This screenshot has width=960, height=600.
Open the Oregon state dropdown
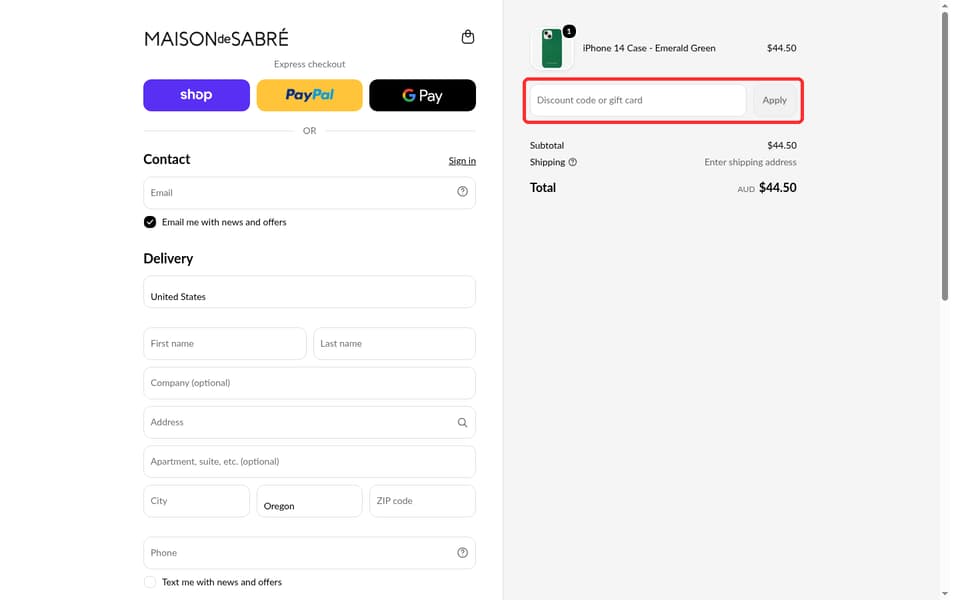[309, 501]
